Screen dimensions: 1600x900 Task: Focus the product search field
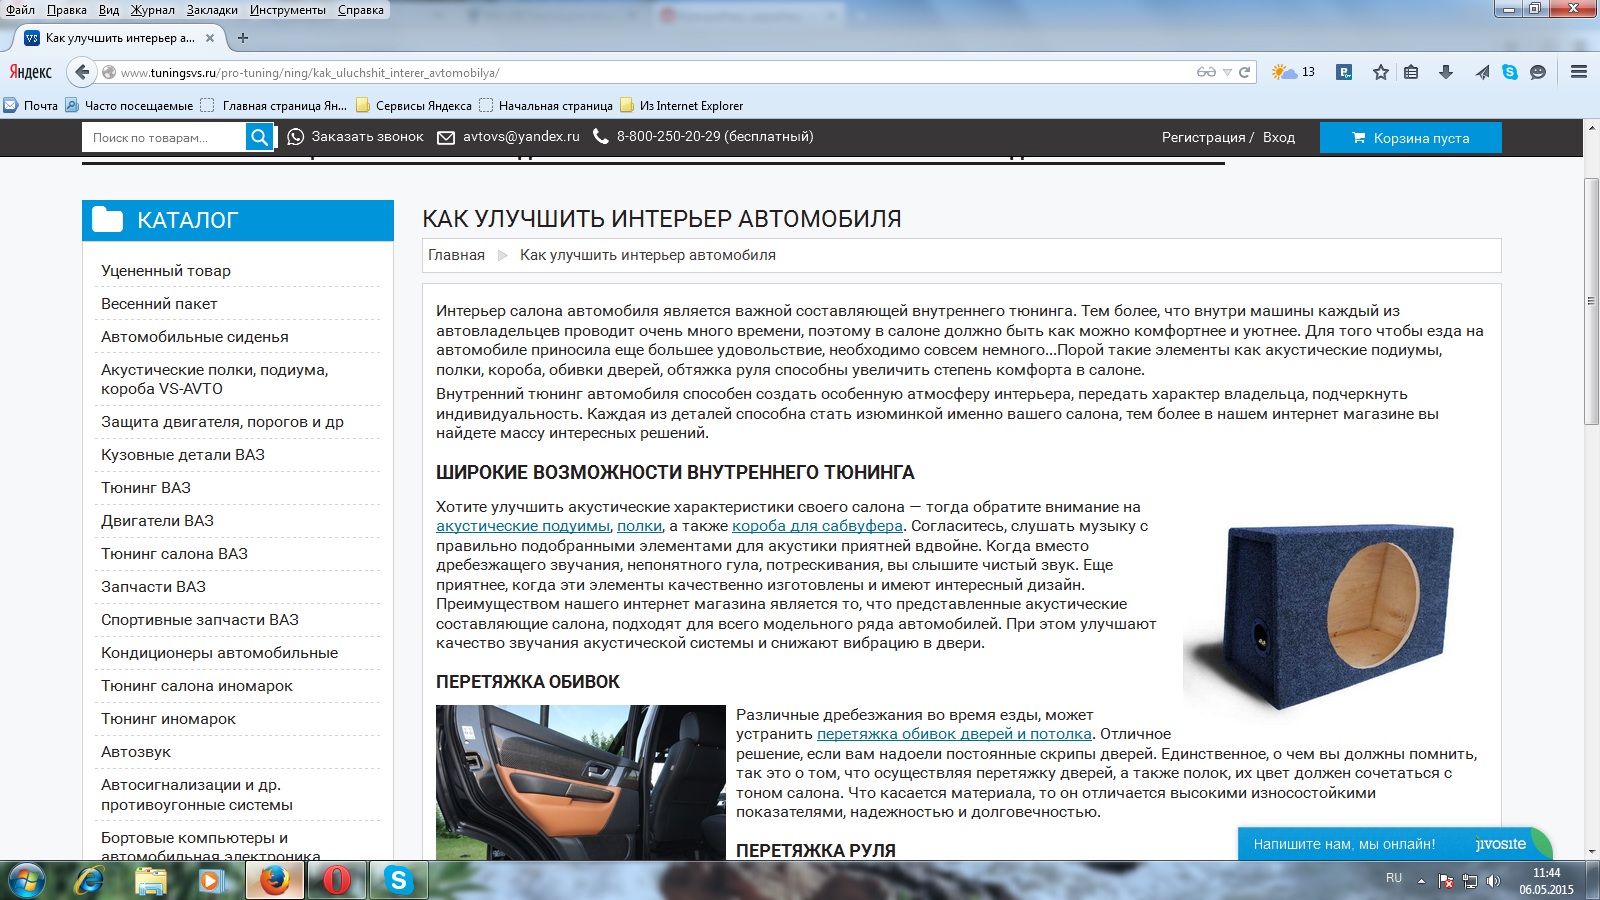pos(164,137)
